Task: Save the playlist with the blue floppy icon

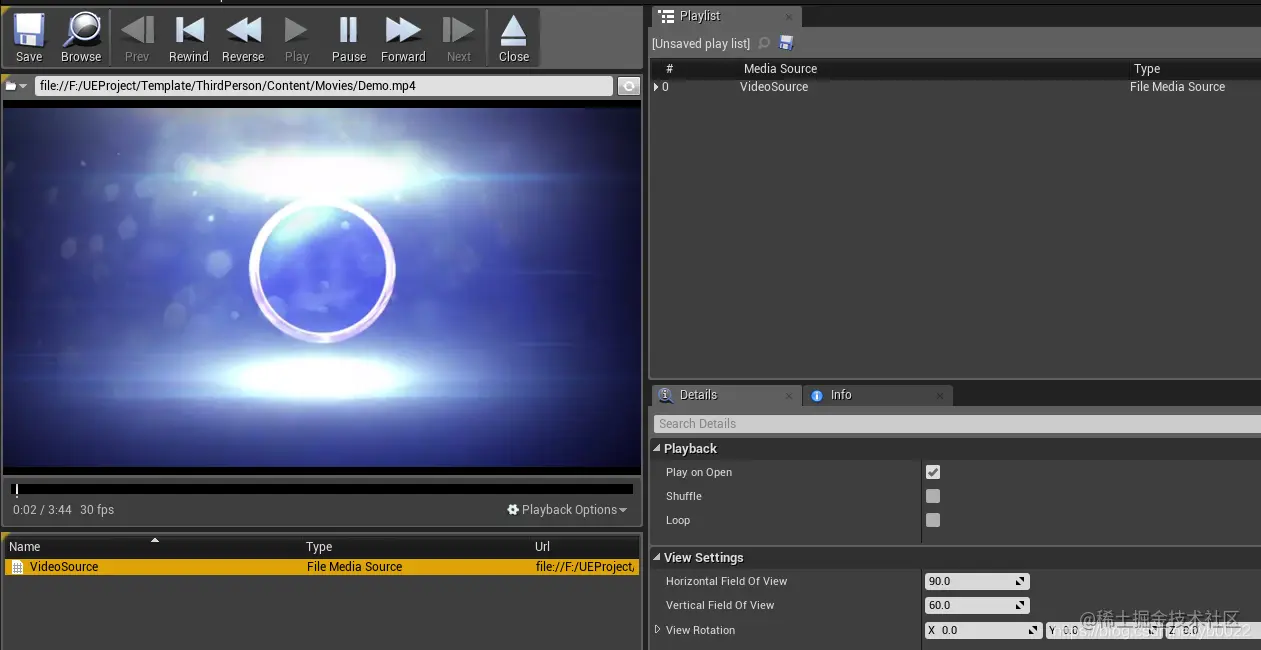Action: point(786,43)
